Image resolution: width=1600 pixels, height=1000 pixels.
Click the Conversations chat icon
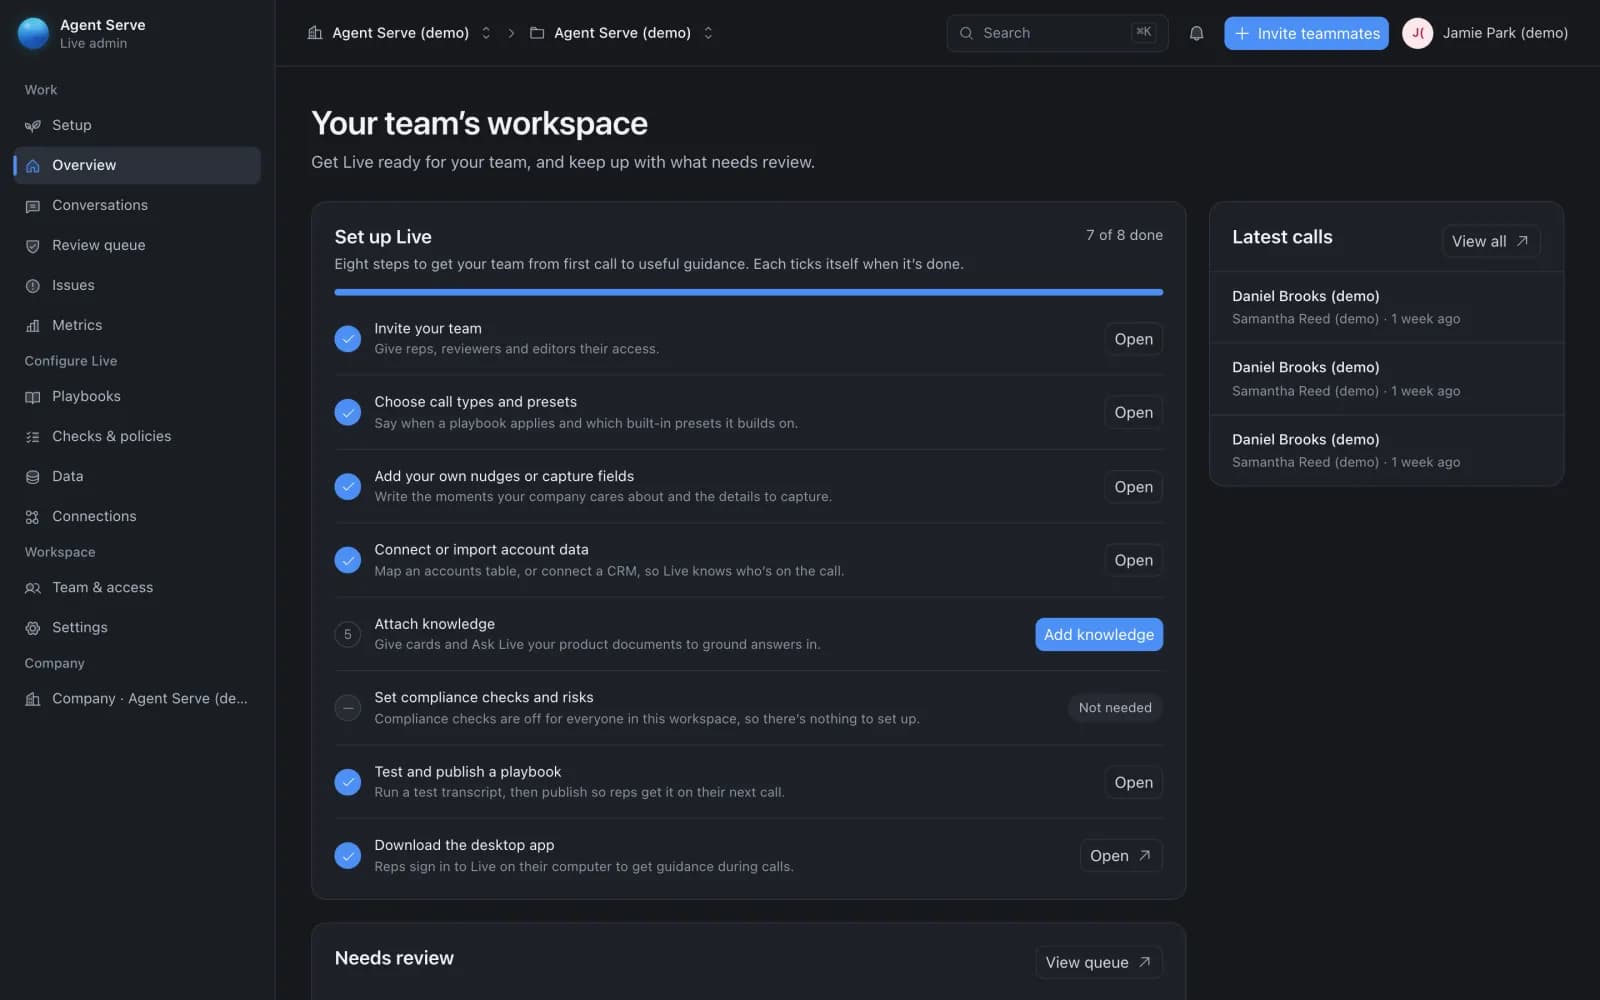[33, 205]
